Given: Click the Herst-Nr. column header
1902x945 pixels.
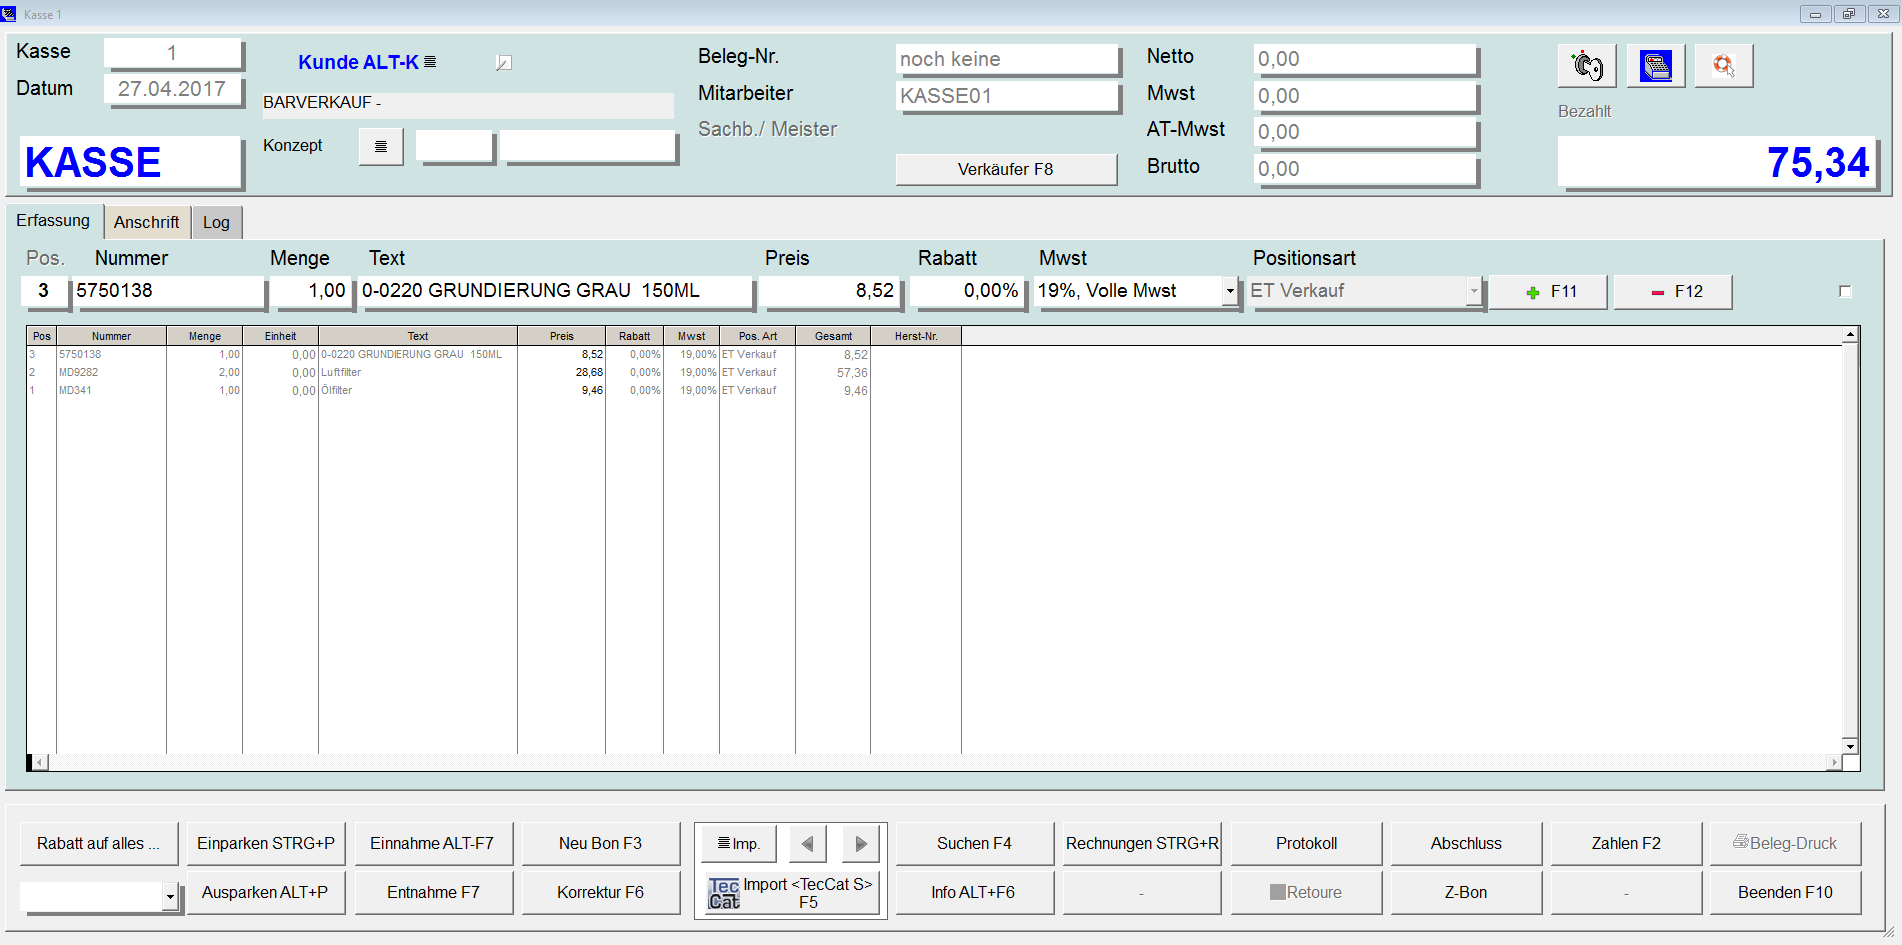Looking at the screenshot, I should coord(916,336).
